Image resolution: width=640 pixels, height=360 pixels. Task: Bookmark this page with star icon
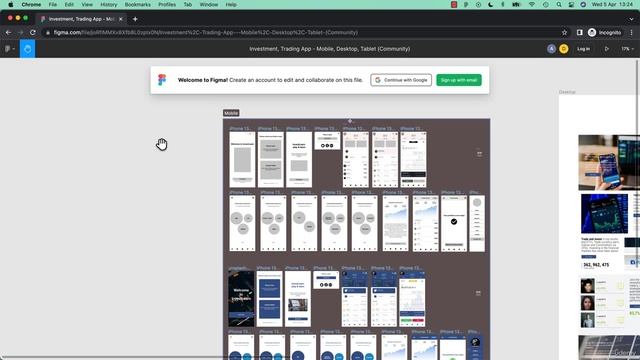coord(564,33)
